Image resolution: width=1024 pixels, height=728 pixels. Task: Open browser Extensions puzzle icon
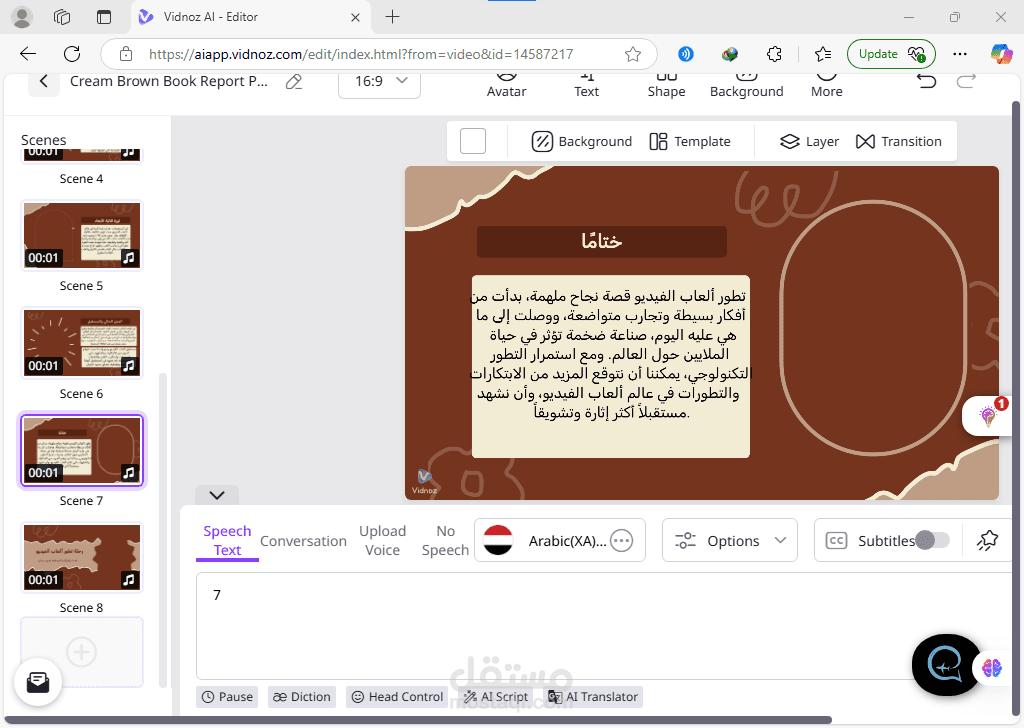tap(774, 54)
